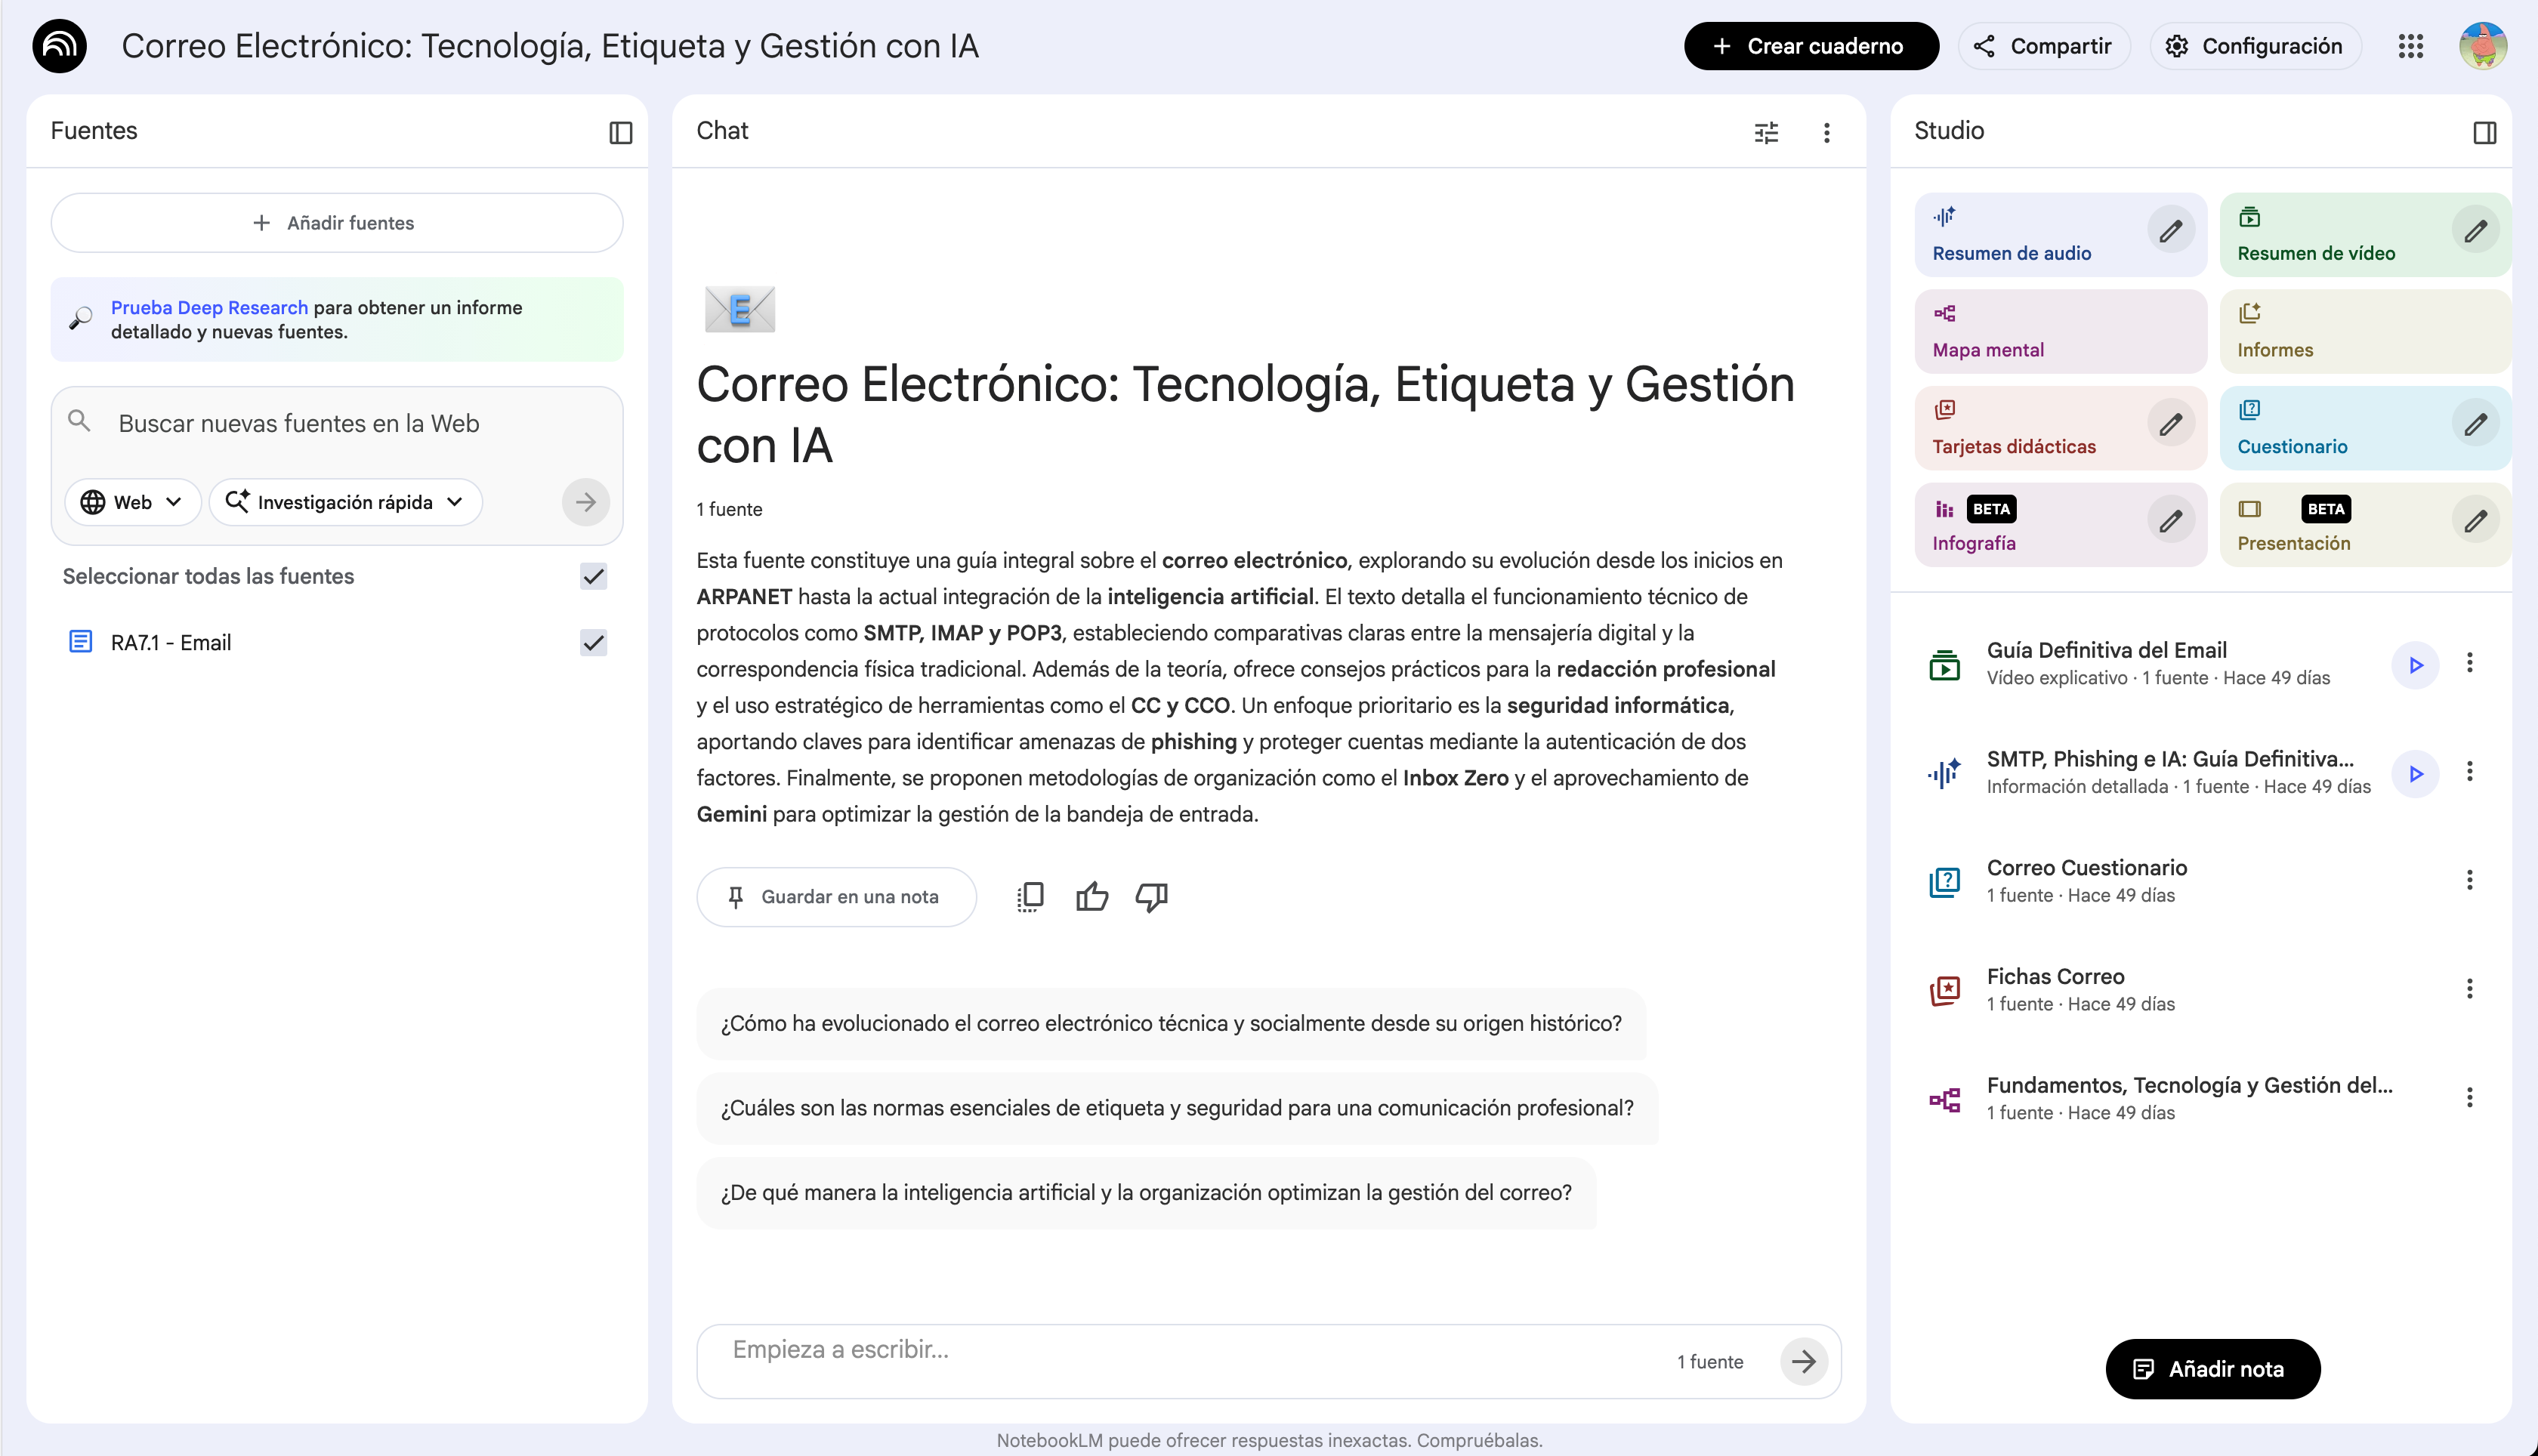The width and height of the screenshot is (2538, 1456).
Task: Collapse the Fuentes panel
Action: click(620, 132)
